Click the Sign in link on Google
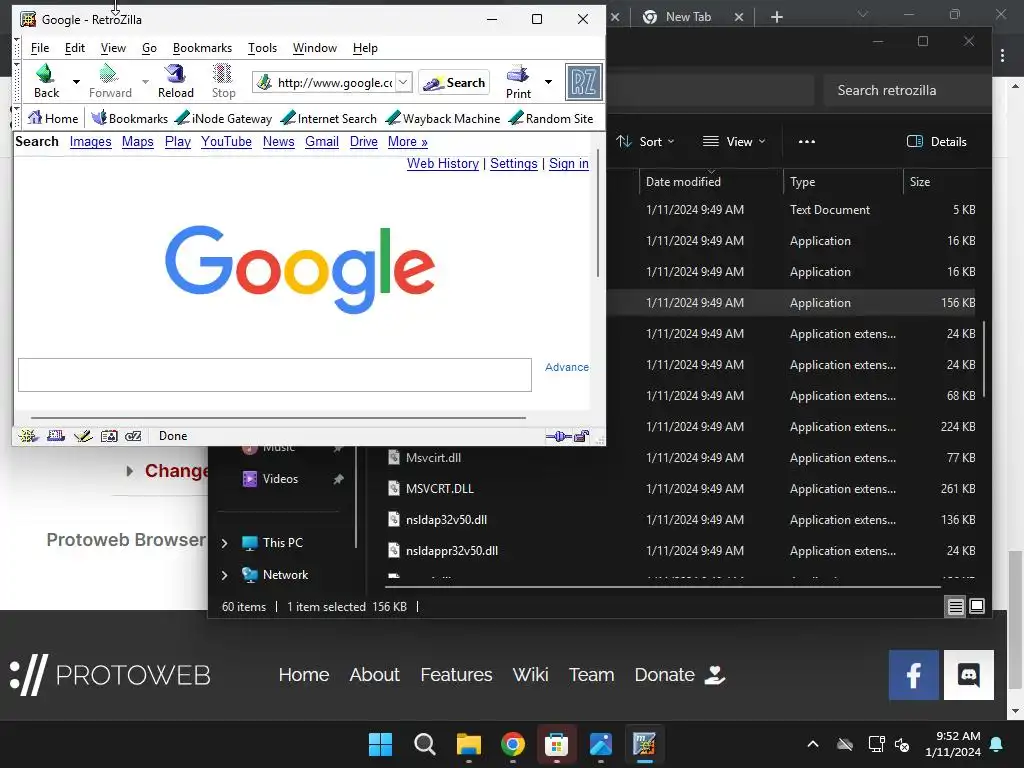Image resolution: width=1024 pixels, height=768 pixels. [569, 163]
